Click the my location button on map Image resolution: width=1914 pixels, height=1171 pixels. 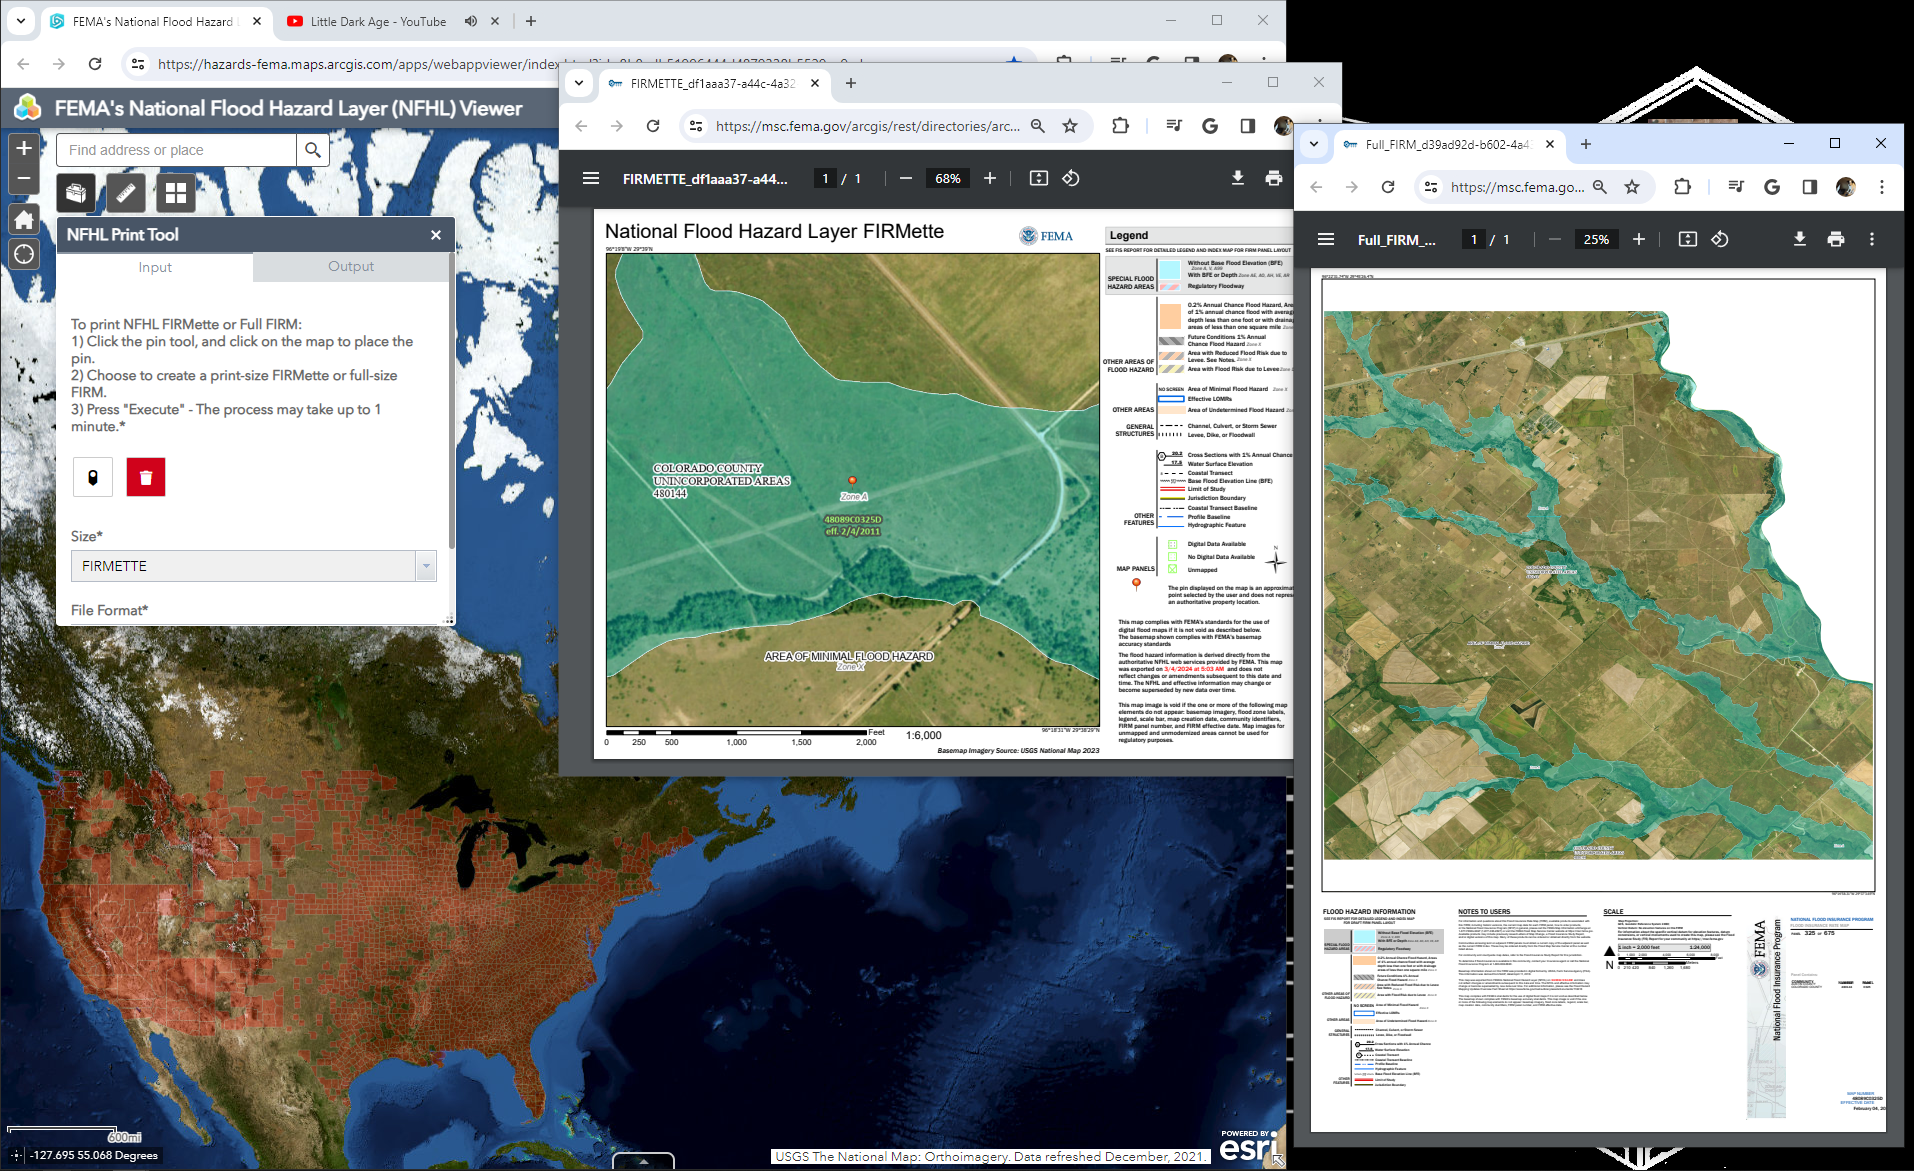point(24,254)
